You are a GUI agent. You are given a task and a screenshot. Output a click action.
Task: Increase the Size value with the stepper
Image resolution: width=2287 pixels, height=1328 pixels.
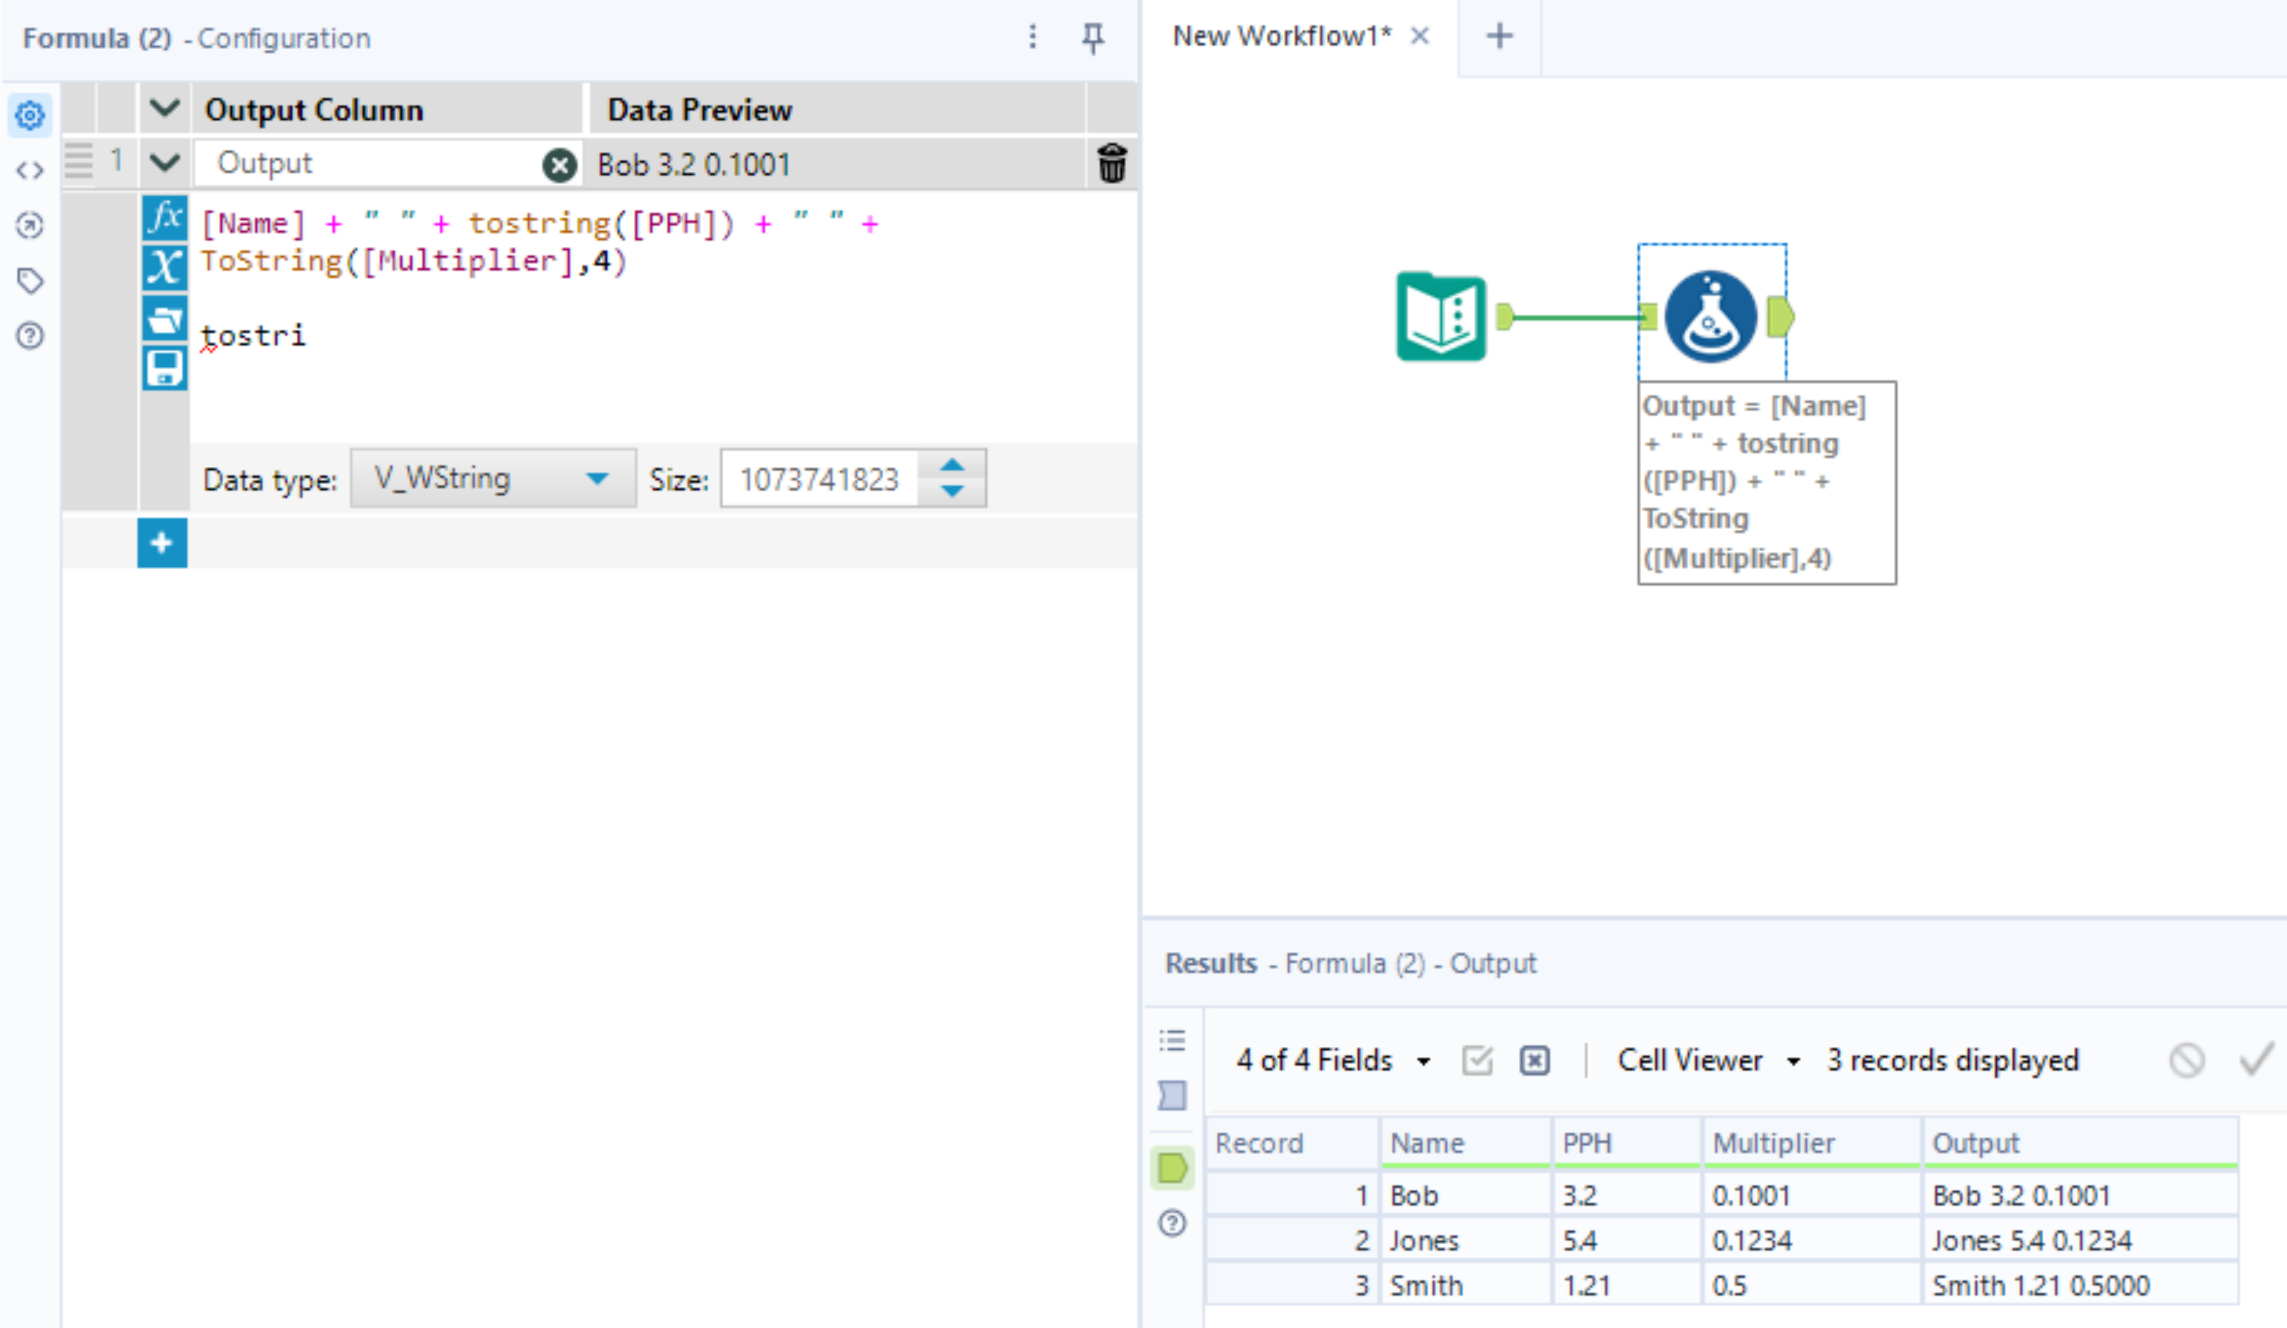point(953,465)
